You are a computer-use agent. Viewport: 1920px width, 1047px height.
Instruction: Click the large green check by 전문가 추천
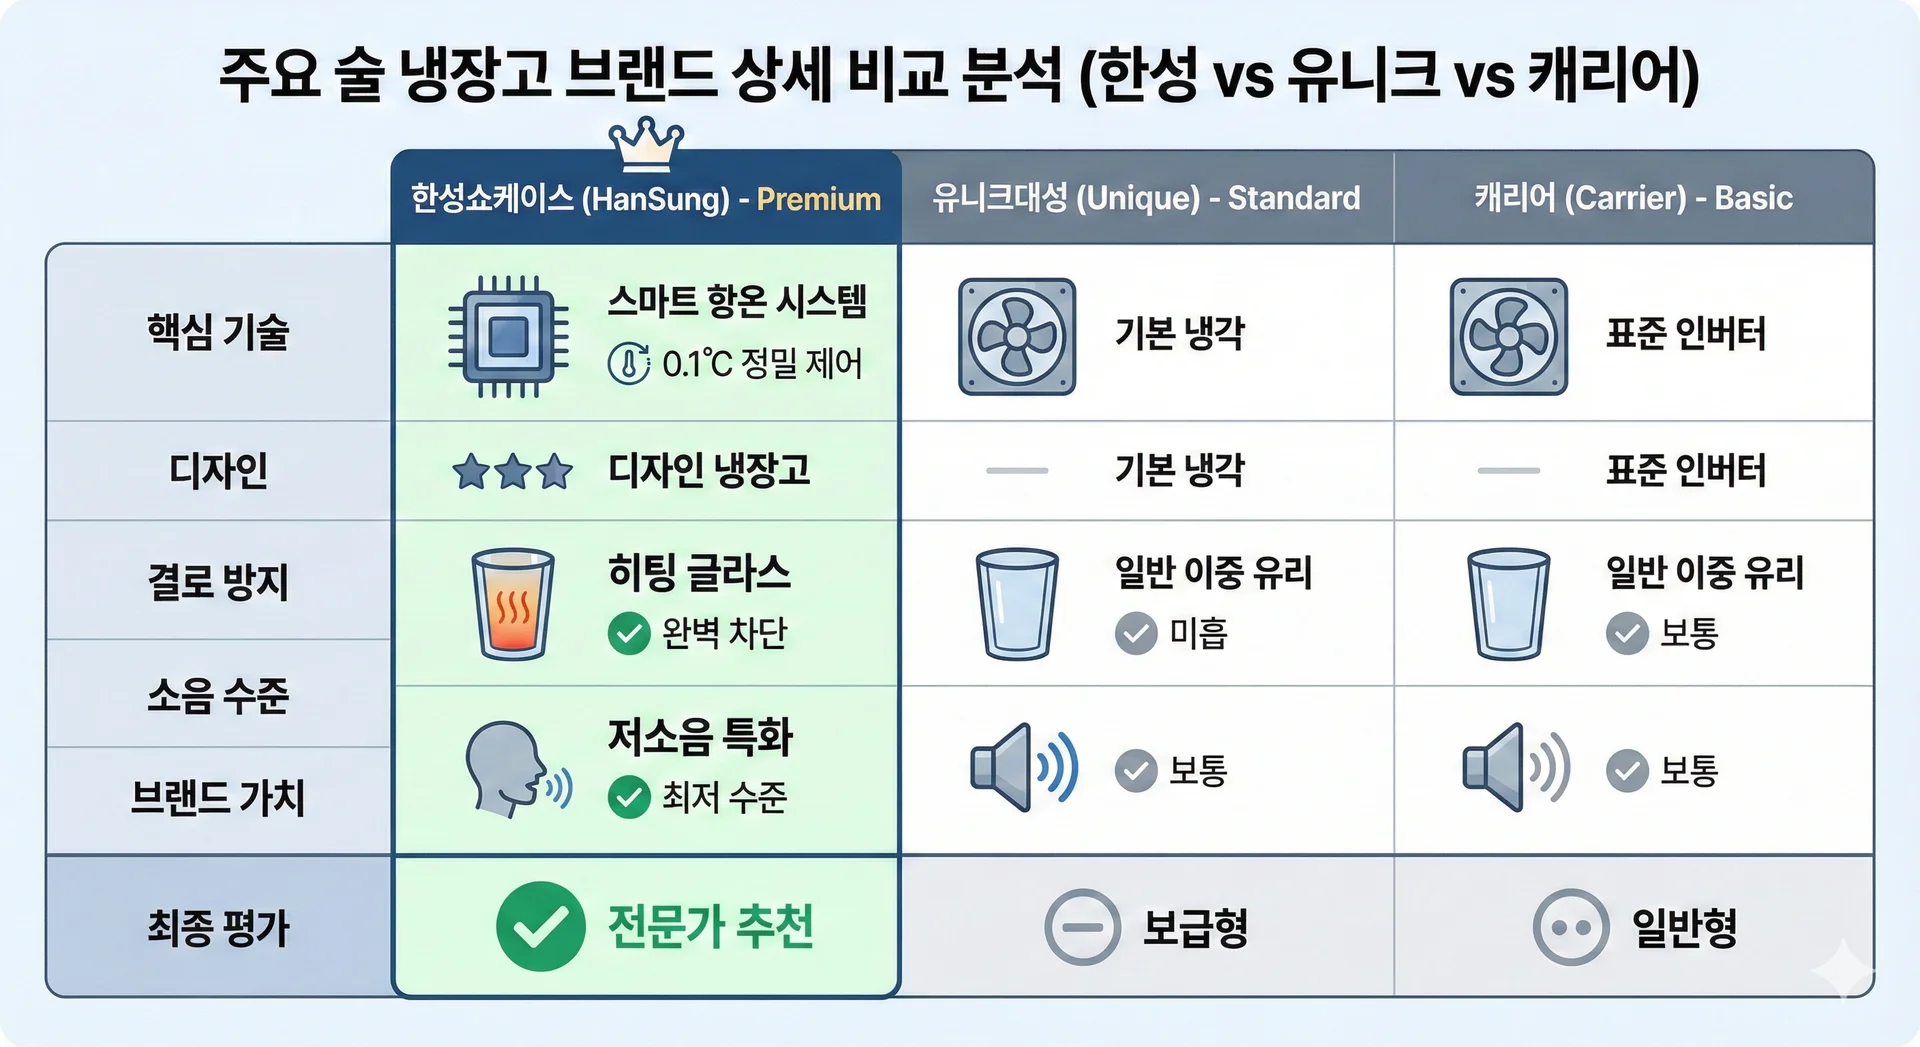540,926
